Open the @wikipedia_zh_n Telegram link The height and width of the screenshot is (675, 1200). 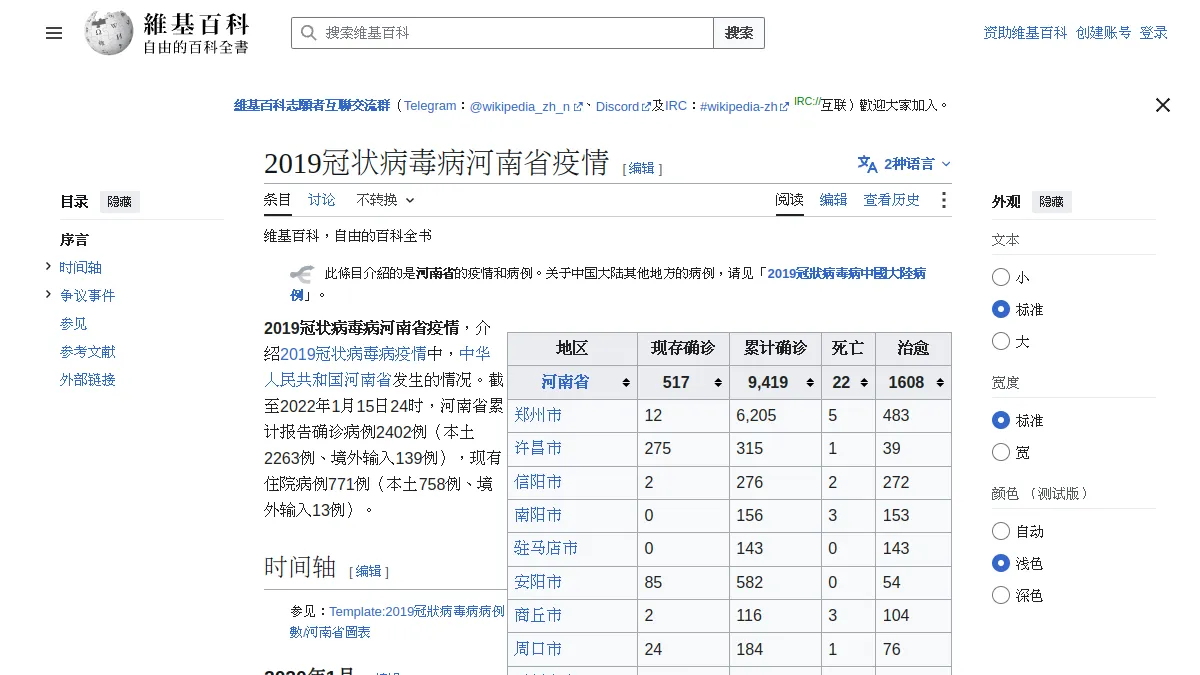(x=526, y=106)
